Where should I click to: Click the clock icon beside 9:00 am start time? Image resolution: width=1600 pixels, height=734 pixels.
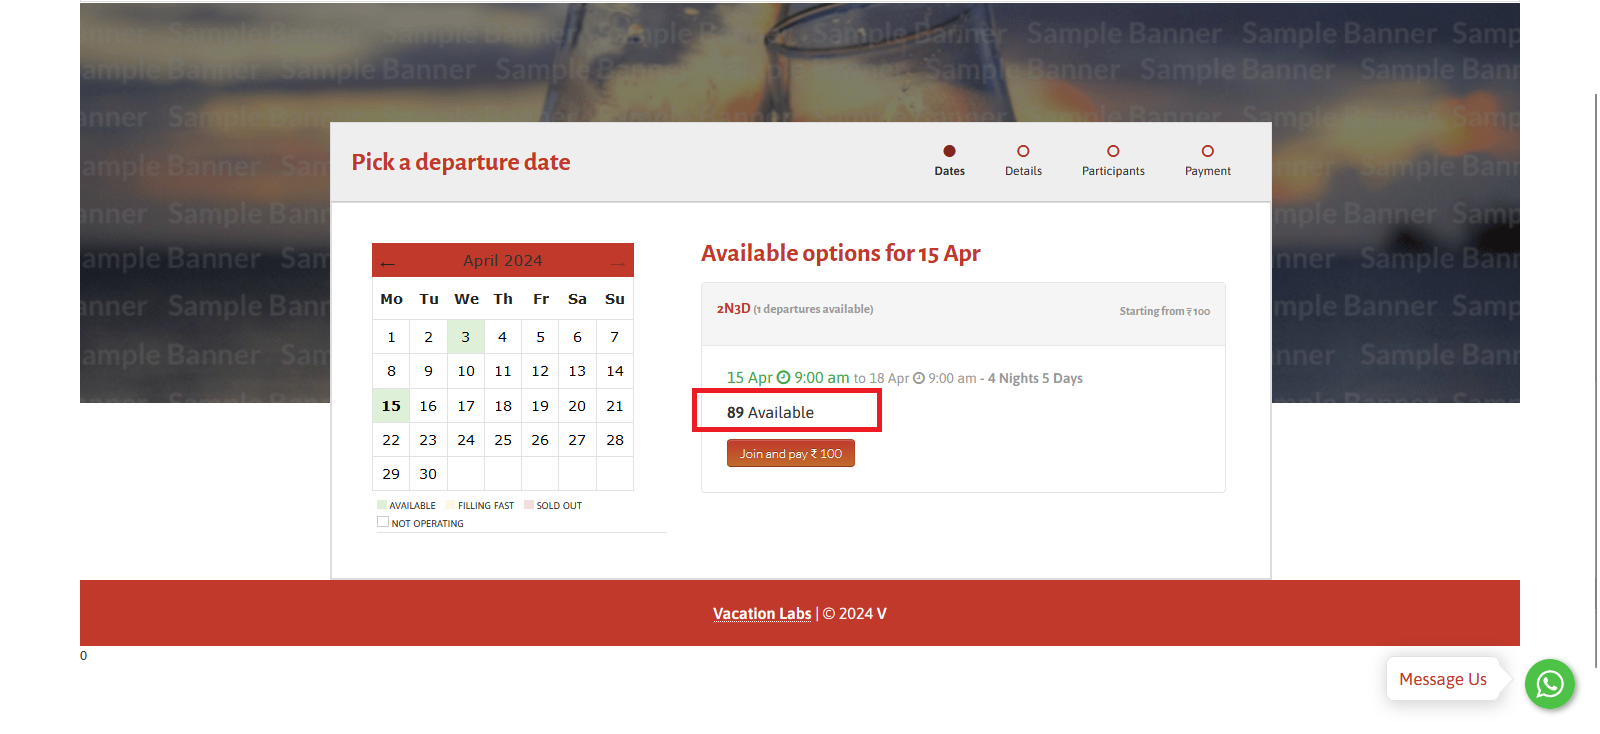coord(784,378)
